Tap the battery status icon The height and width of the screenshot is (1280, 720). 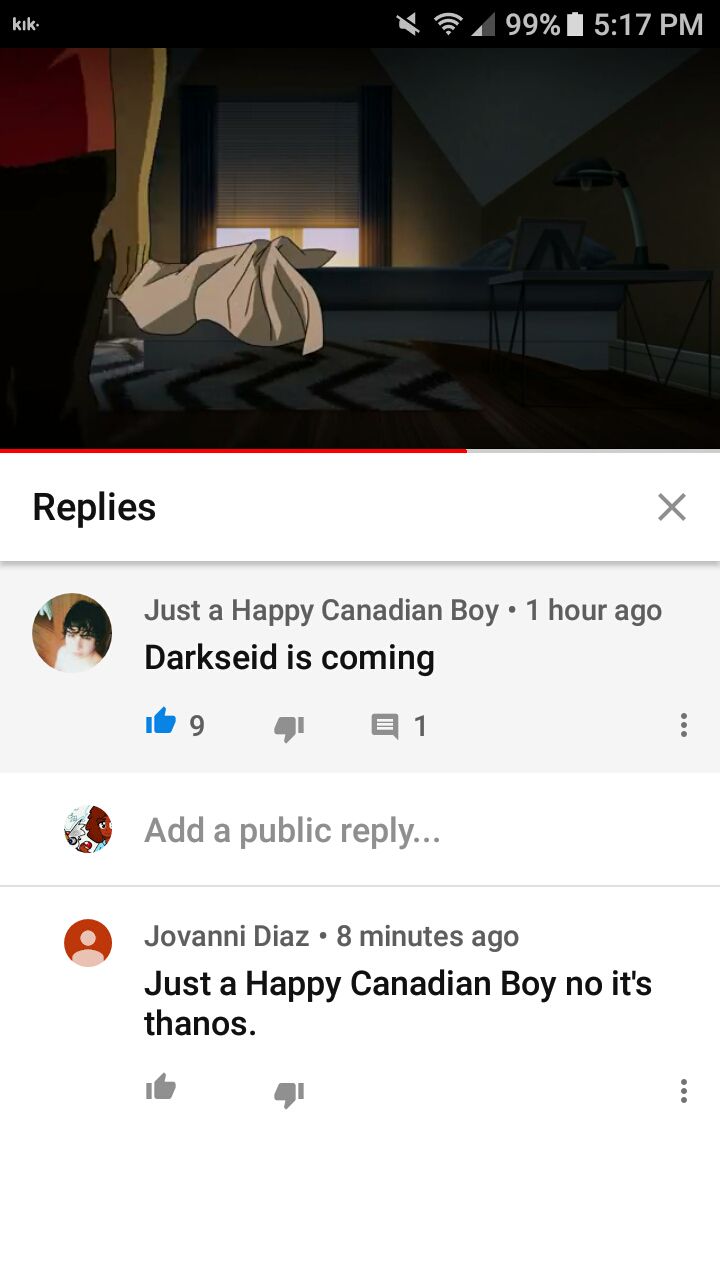pos(574,24)
